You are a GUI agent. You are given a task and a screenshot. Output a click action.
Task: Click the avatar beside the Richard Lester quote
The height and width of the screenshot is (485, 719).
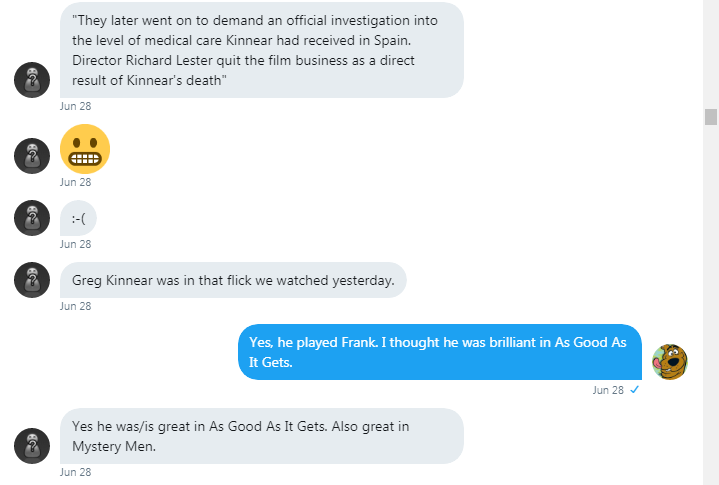click(32, 80)
